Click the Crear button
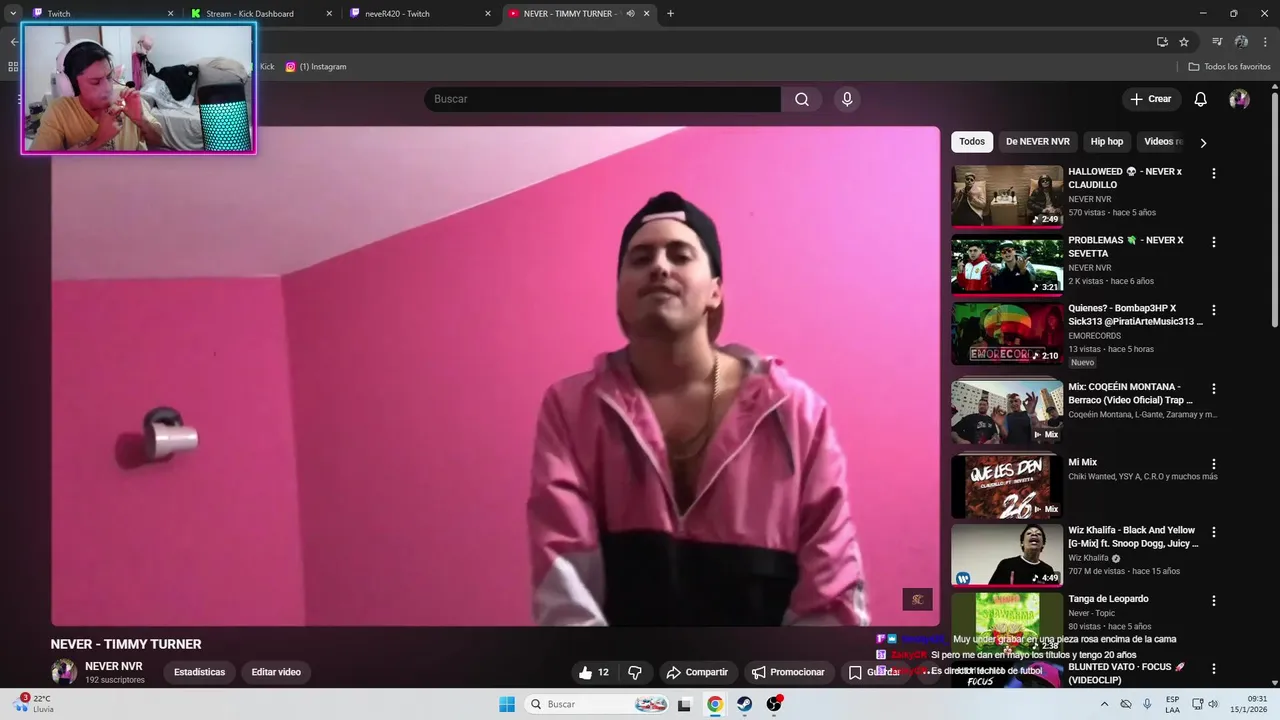The height and width of the screenshot is (720, 1280). tap(1151, 99)
